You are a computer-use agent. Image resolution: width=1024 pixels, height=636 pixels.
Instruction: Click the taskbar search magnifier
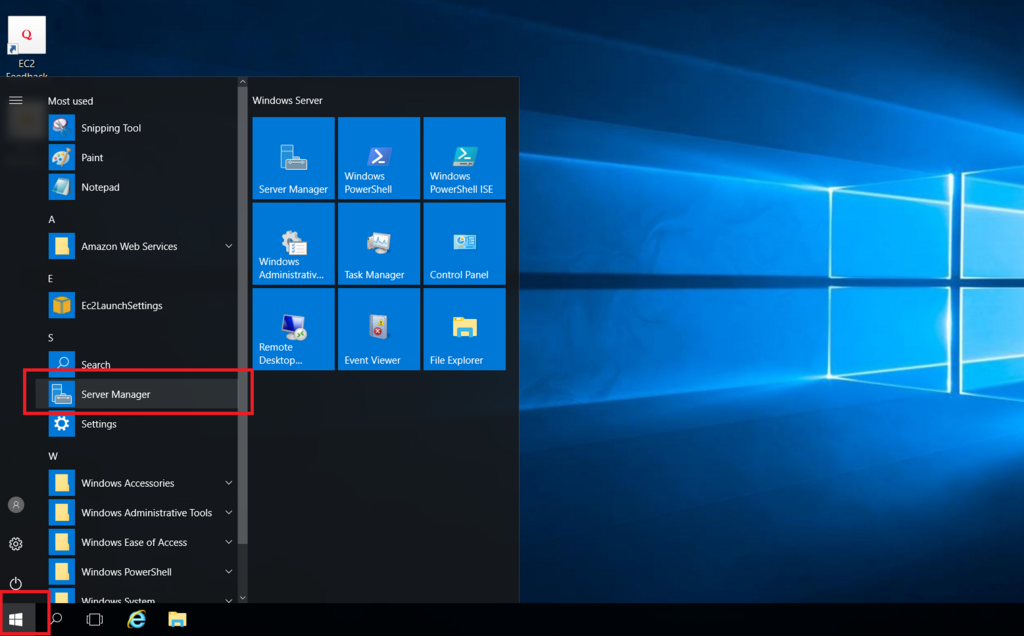57,619
